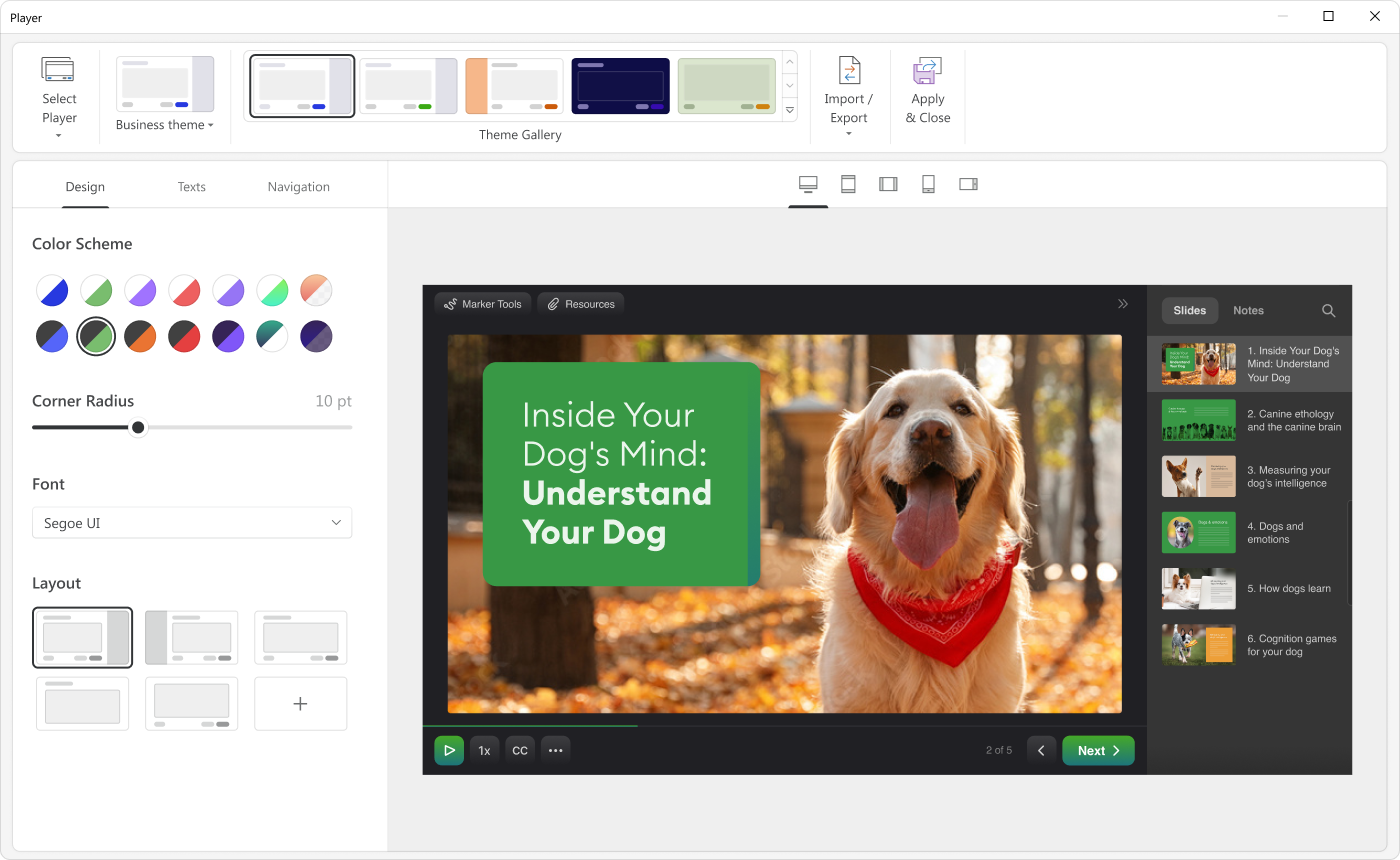Open the Font combo box Segoe UI
The image size is (1400, 860).
point(192,523)
